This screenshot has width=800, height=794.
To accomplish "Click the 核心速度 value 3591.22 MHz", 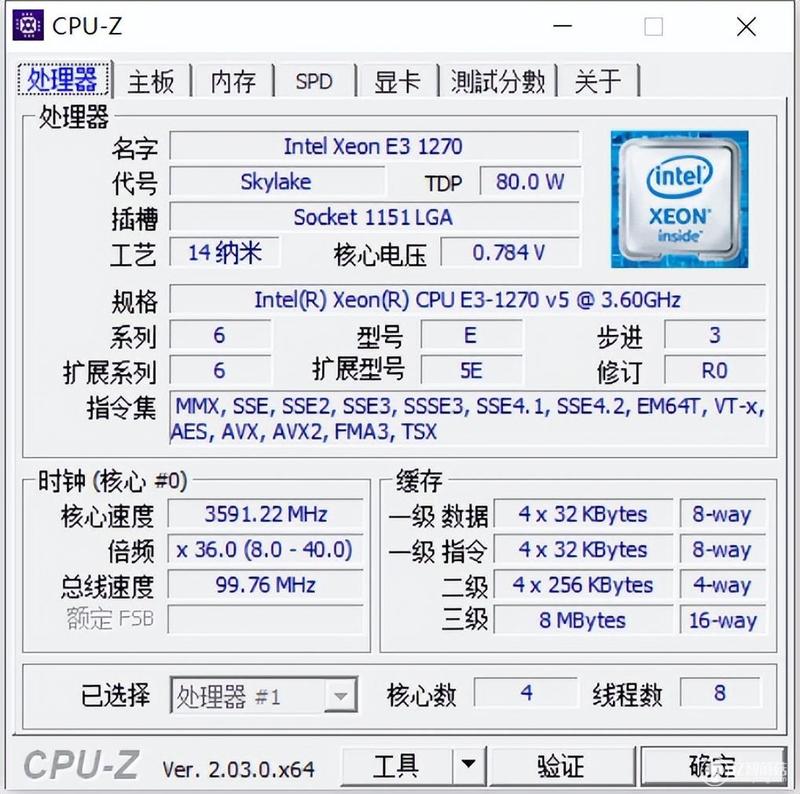I will [265, 514].
